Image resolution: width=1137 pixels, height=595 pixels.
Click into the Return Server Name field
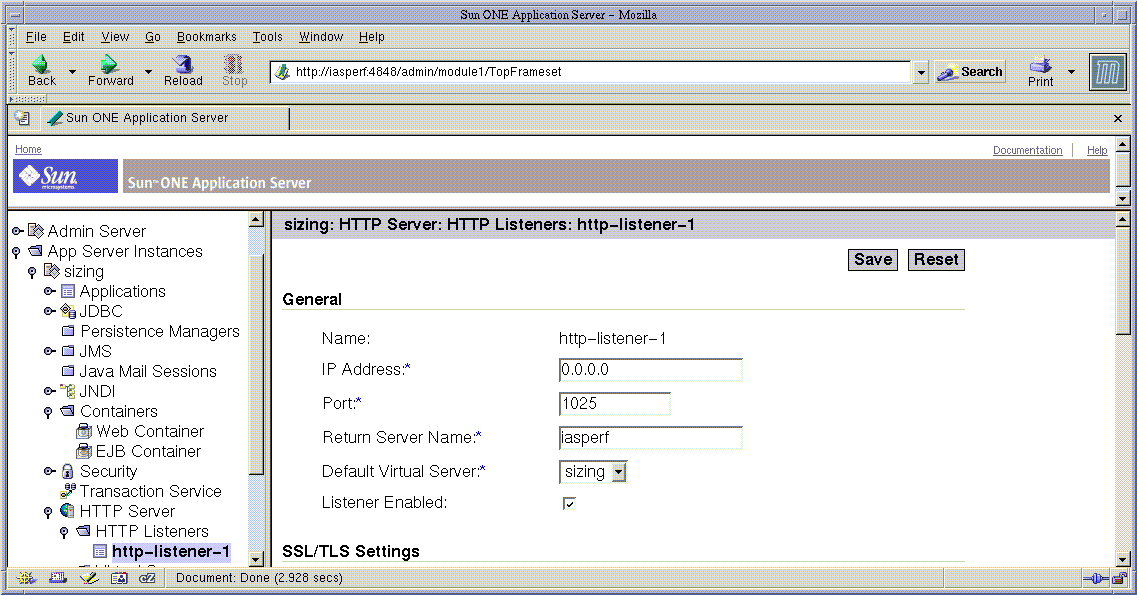[650, 438]
